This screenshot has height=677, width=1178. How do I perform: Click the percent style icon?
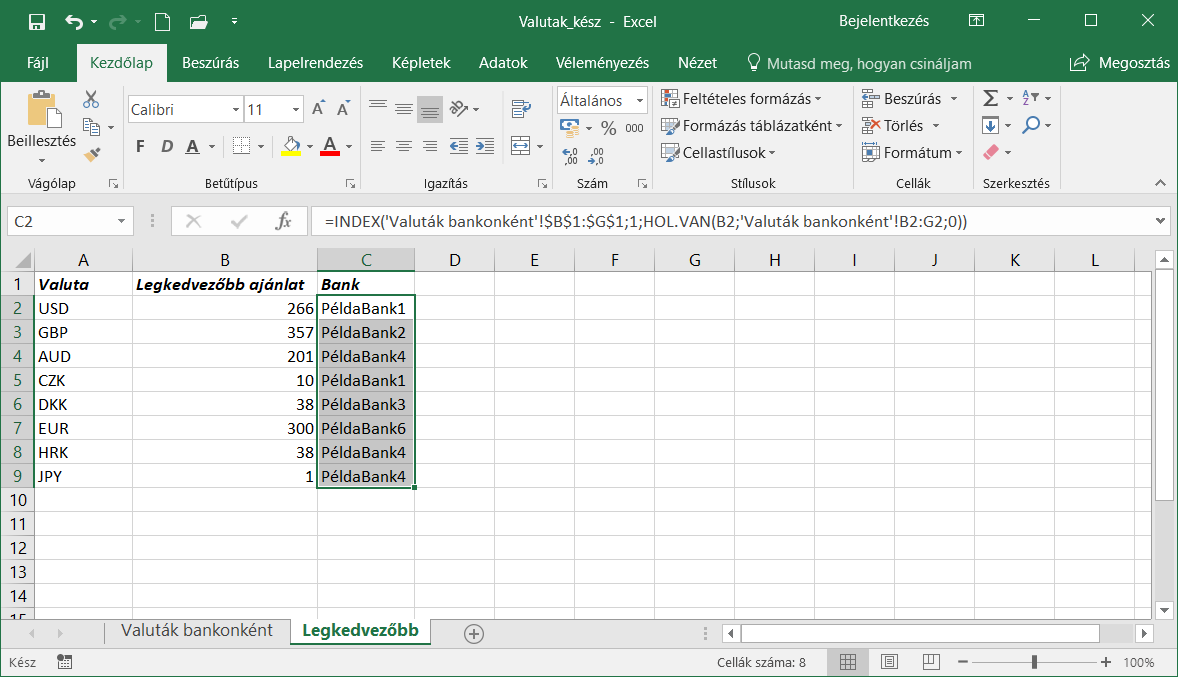tap(608, 128)
